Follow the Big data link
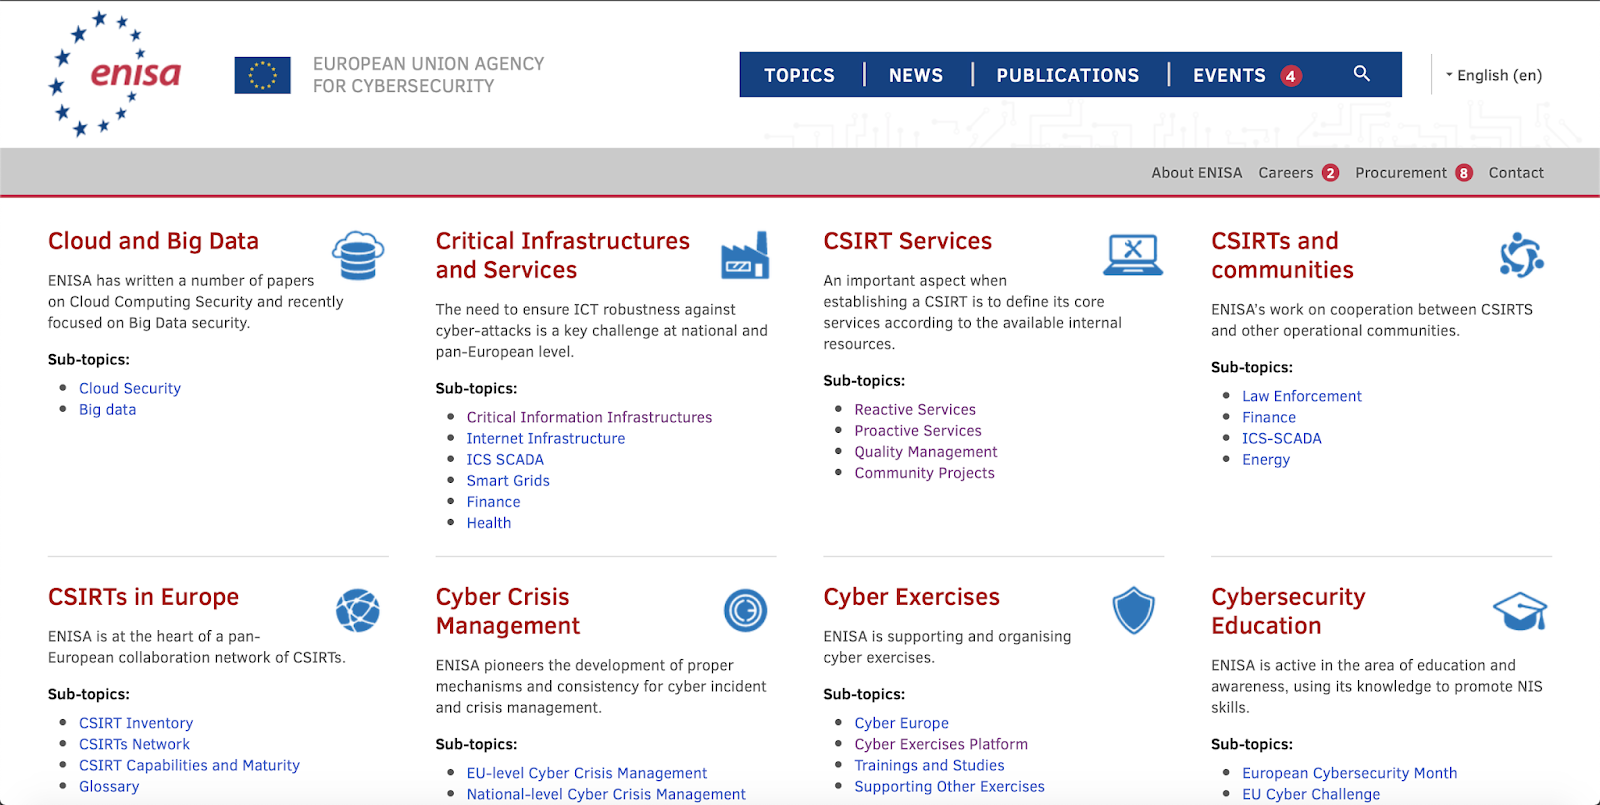Viewport: 1600px width, 805px height. 107,409
